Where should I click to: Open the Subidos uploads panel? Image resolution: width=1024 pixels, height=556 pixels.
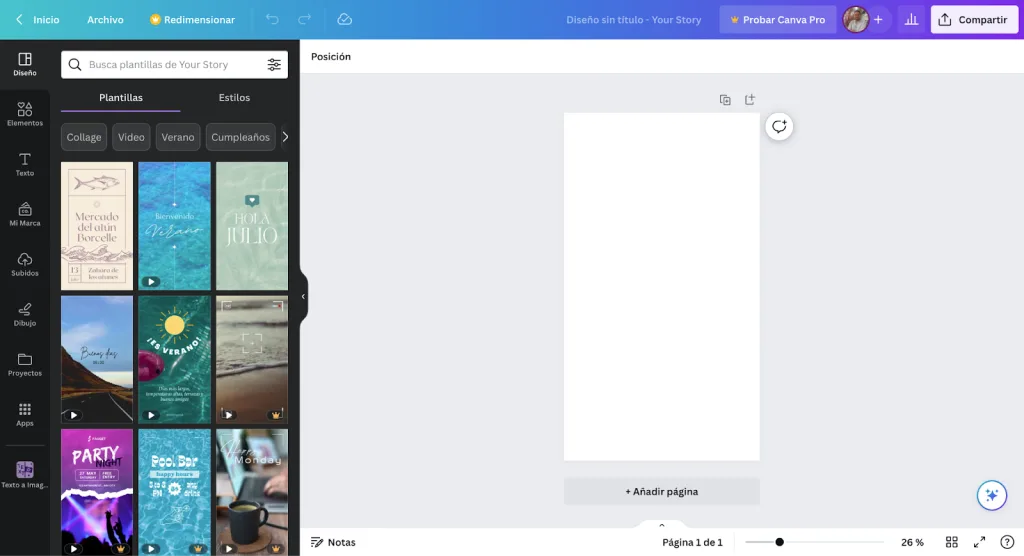tap(25, 265)
